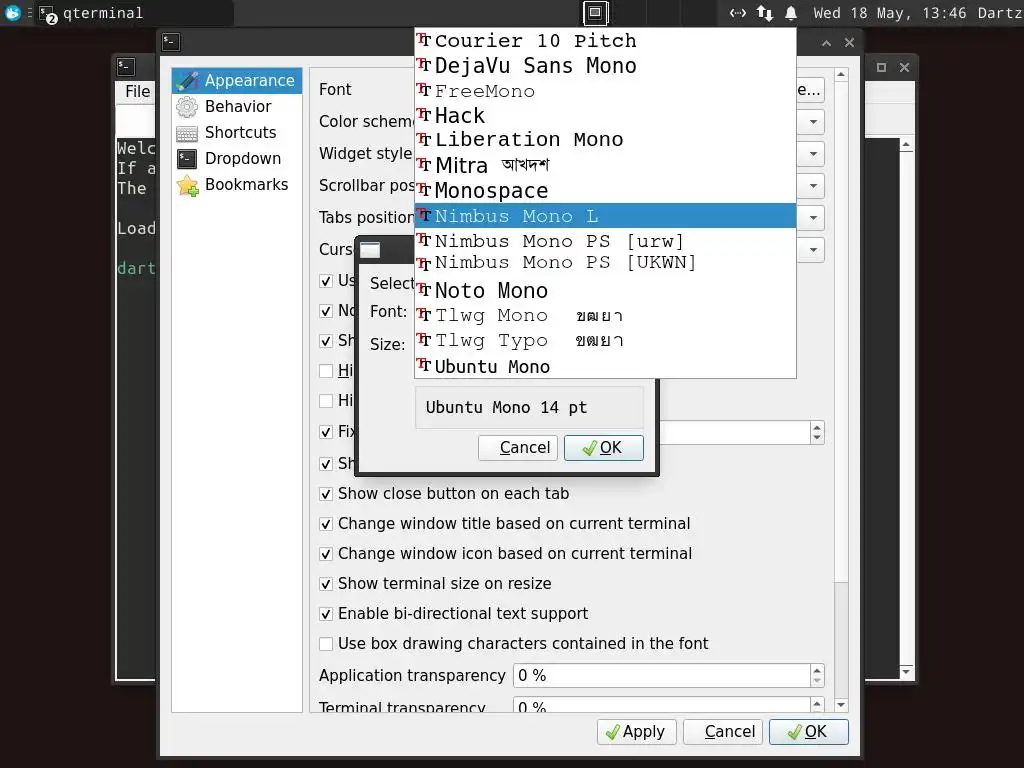Choose Nimbus Mono PS [UKWN] font
This screenshot has width=1024, height=768.
(605, 263)
